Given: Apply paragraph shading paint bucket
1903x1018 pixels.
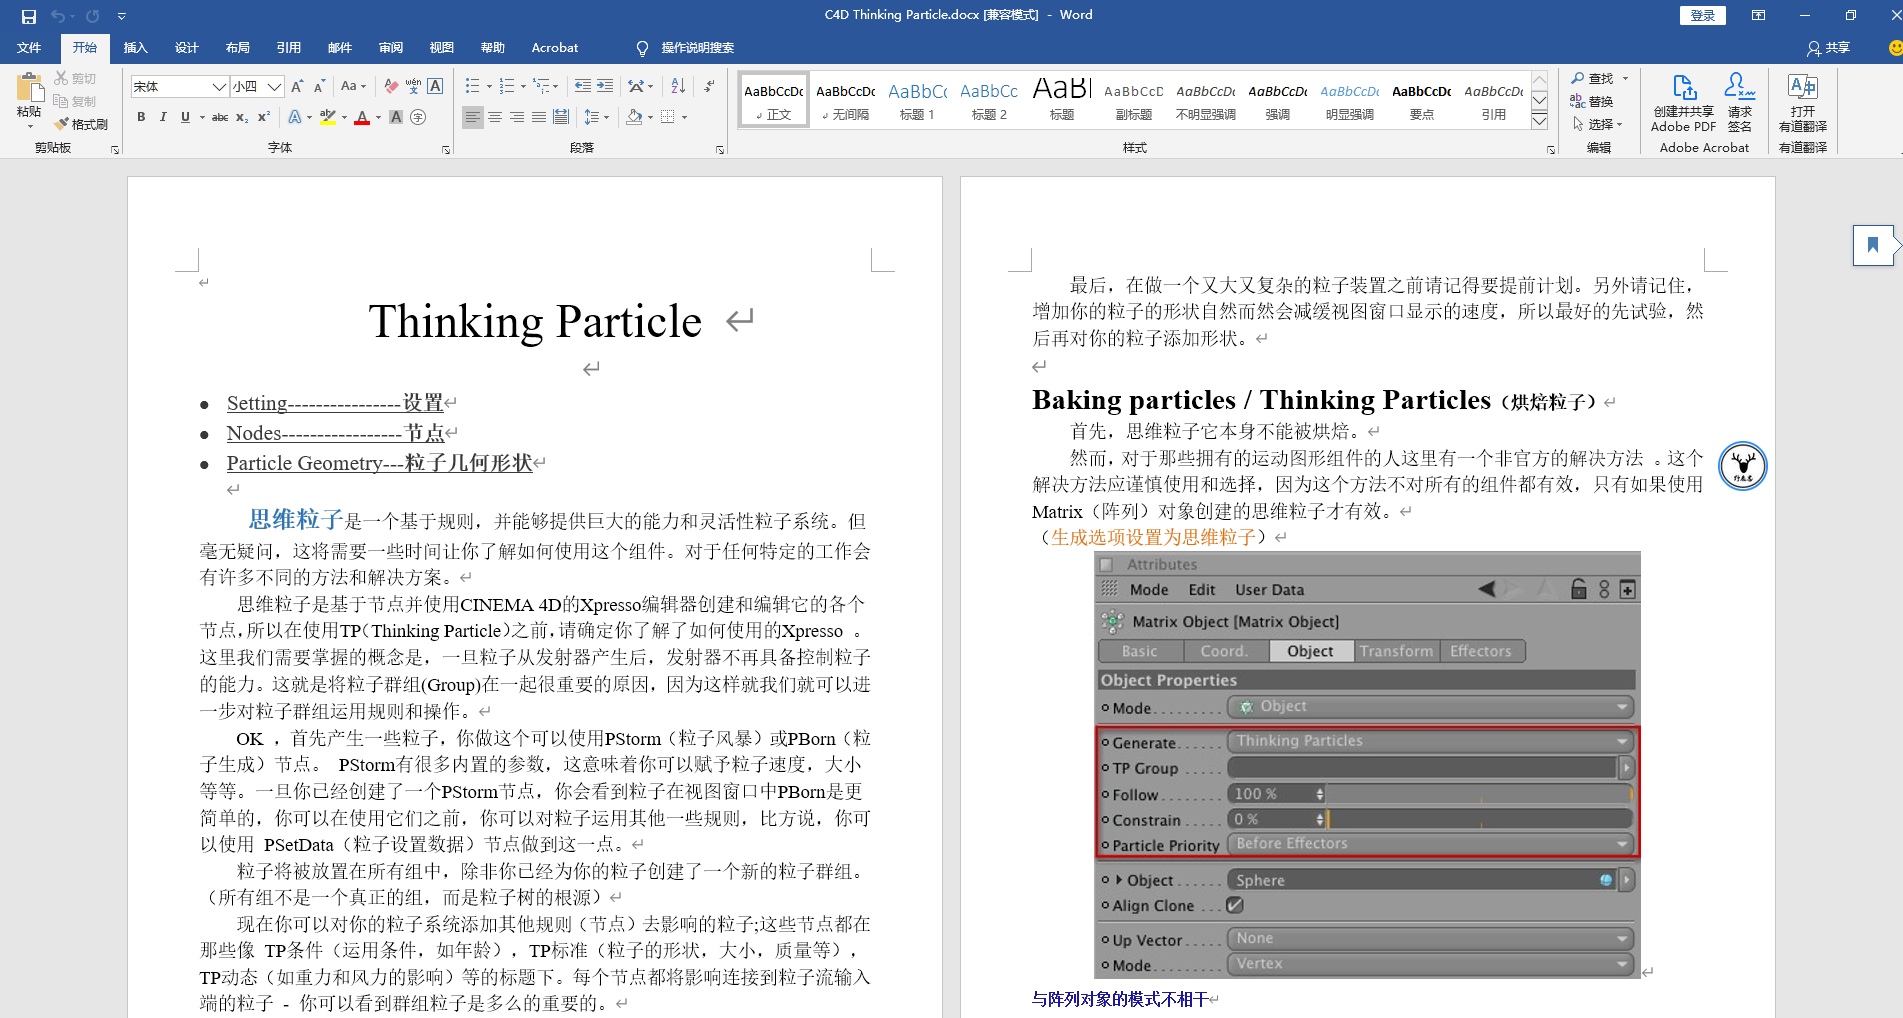Looking at the screenshot, I should click(x=634, y=117).
